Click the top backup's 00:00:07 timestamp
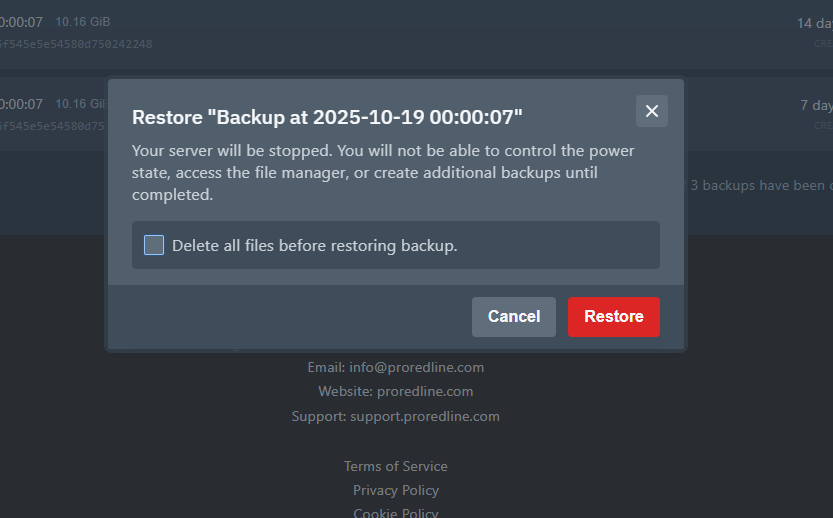Screen dimensions: 833x518 pyautogui.click(x=21, y=22)
